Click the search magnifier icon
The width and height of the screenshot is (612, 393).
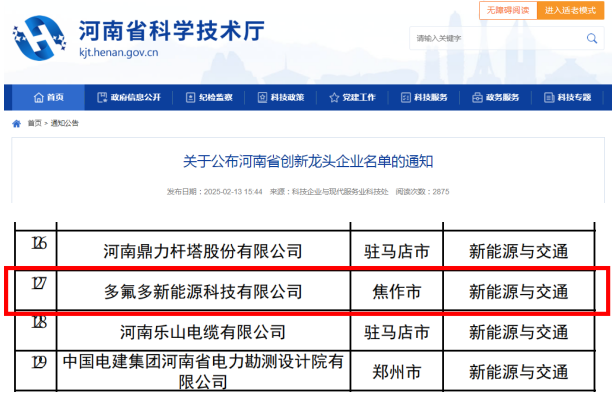tap(592, 38)
